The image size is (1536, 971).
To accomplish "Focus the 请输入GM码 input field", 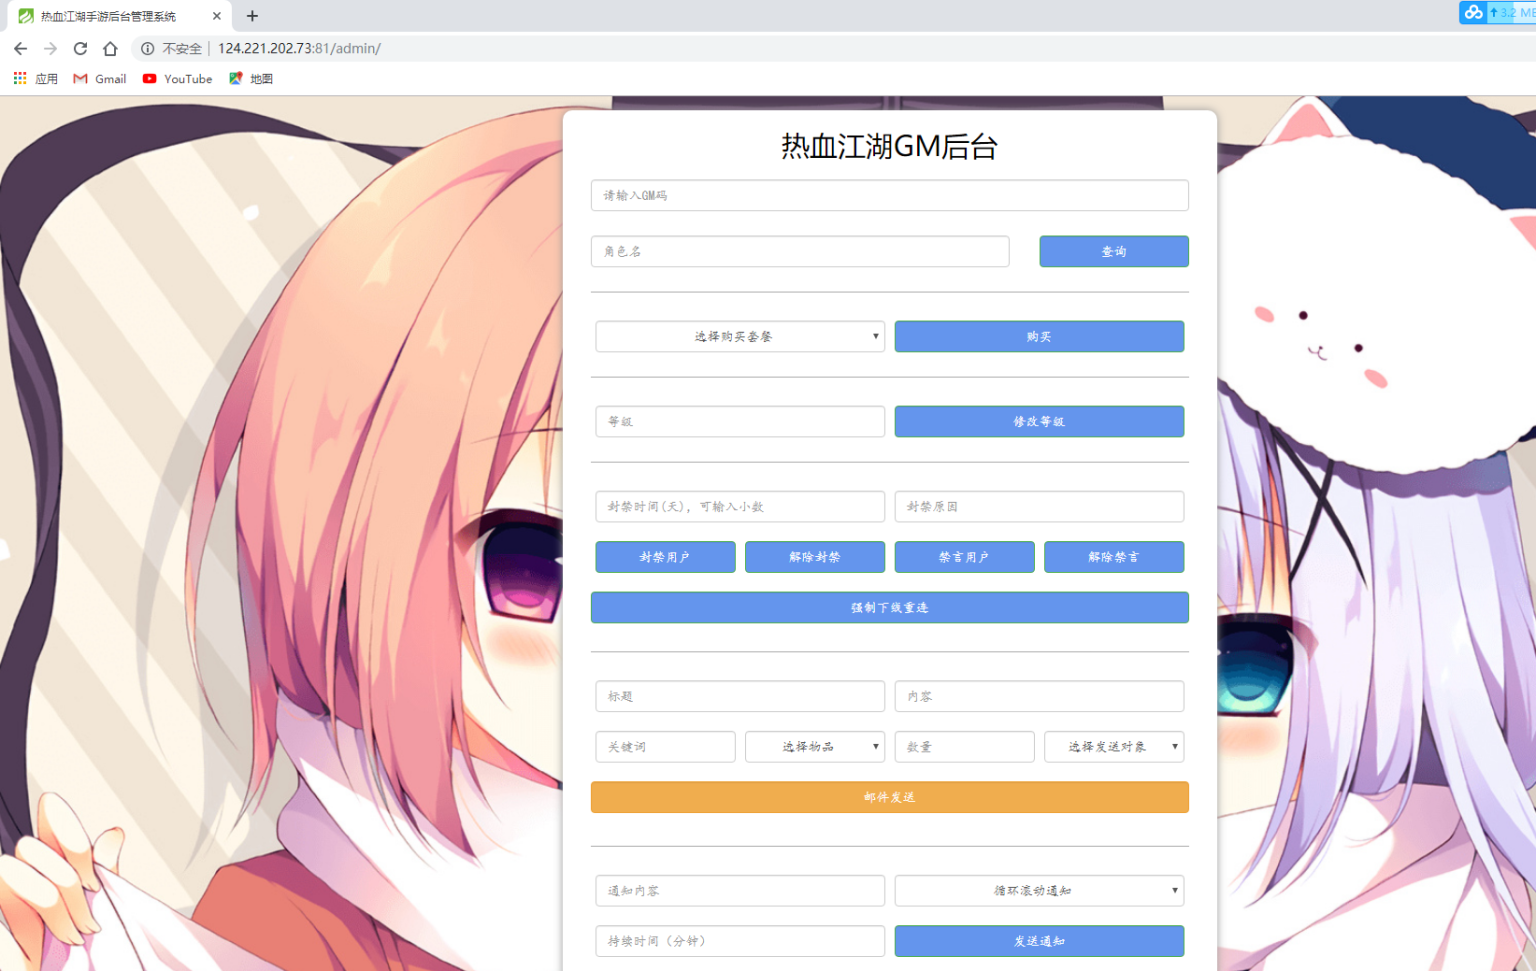I will (889, 195).
